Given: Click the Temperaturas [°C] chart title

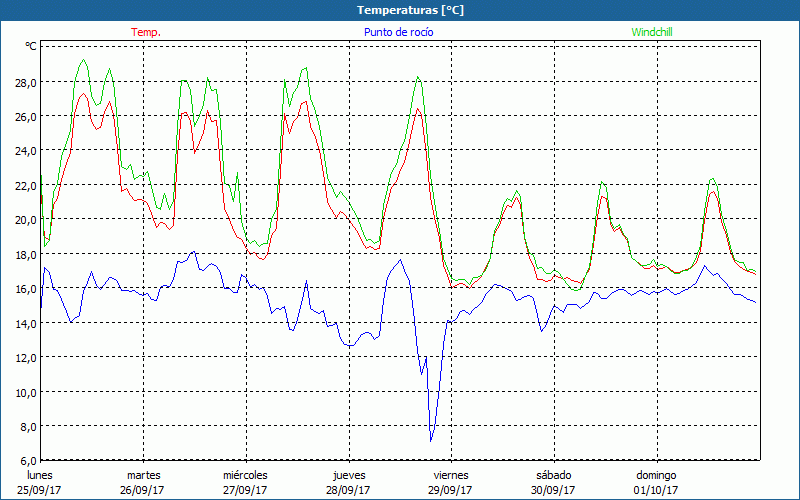Looking at the screenshot, I should 400,10.
